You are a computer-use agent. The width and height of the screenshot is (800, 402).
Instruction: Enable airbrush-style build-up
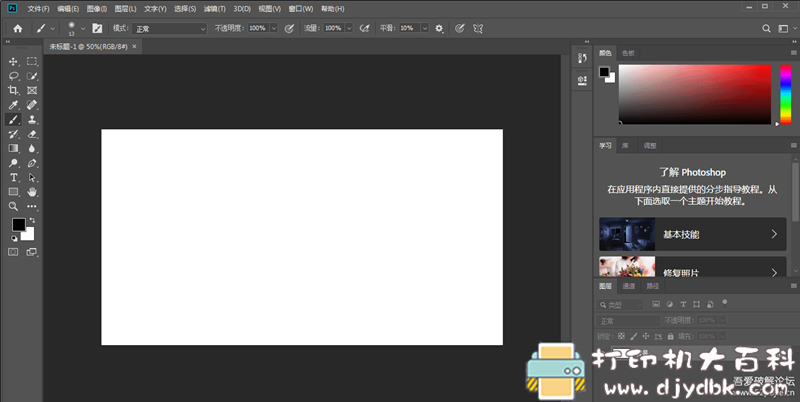click(x=364, y=29)
